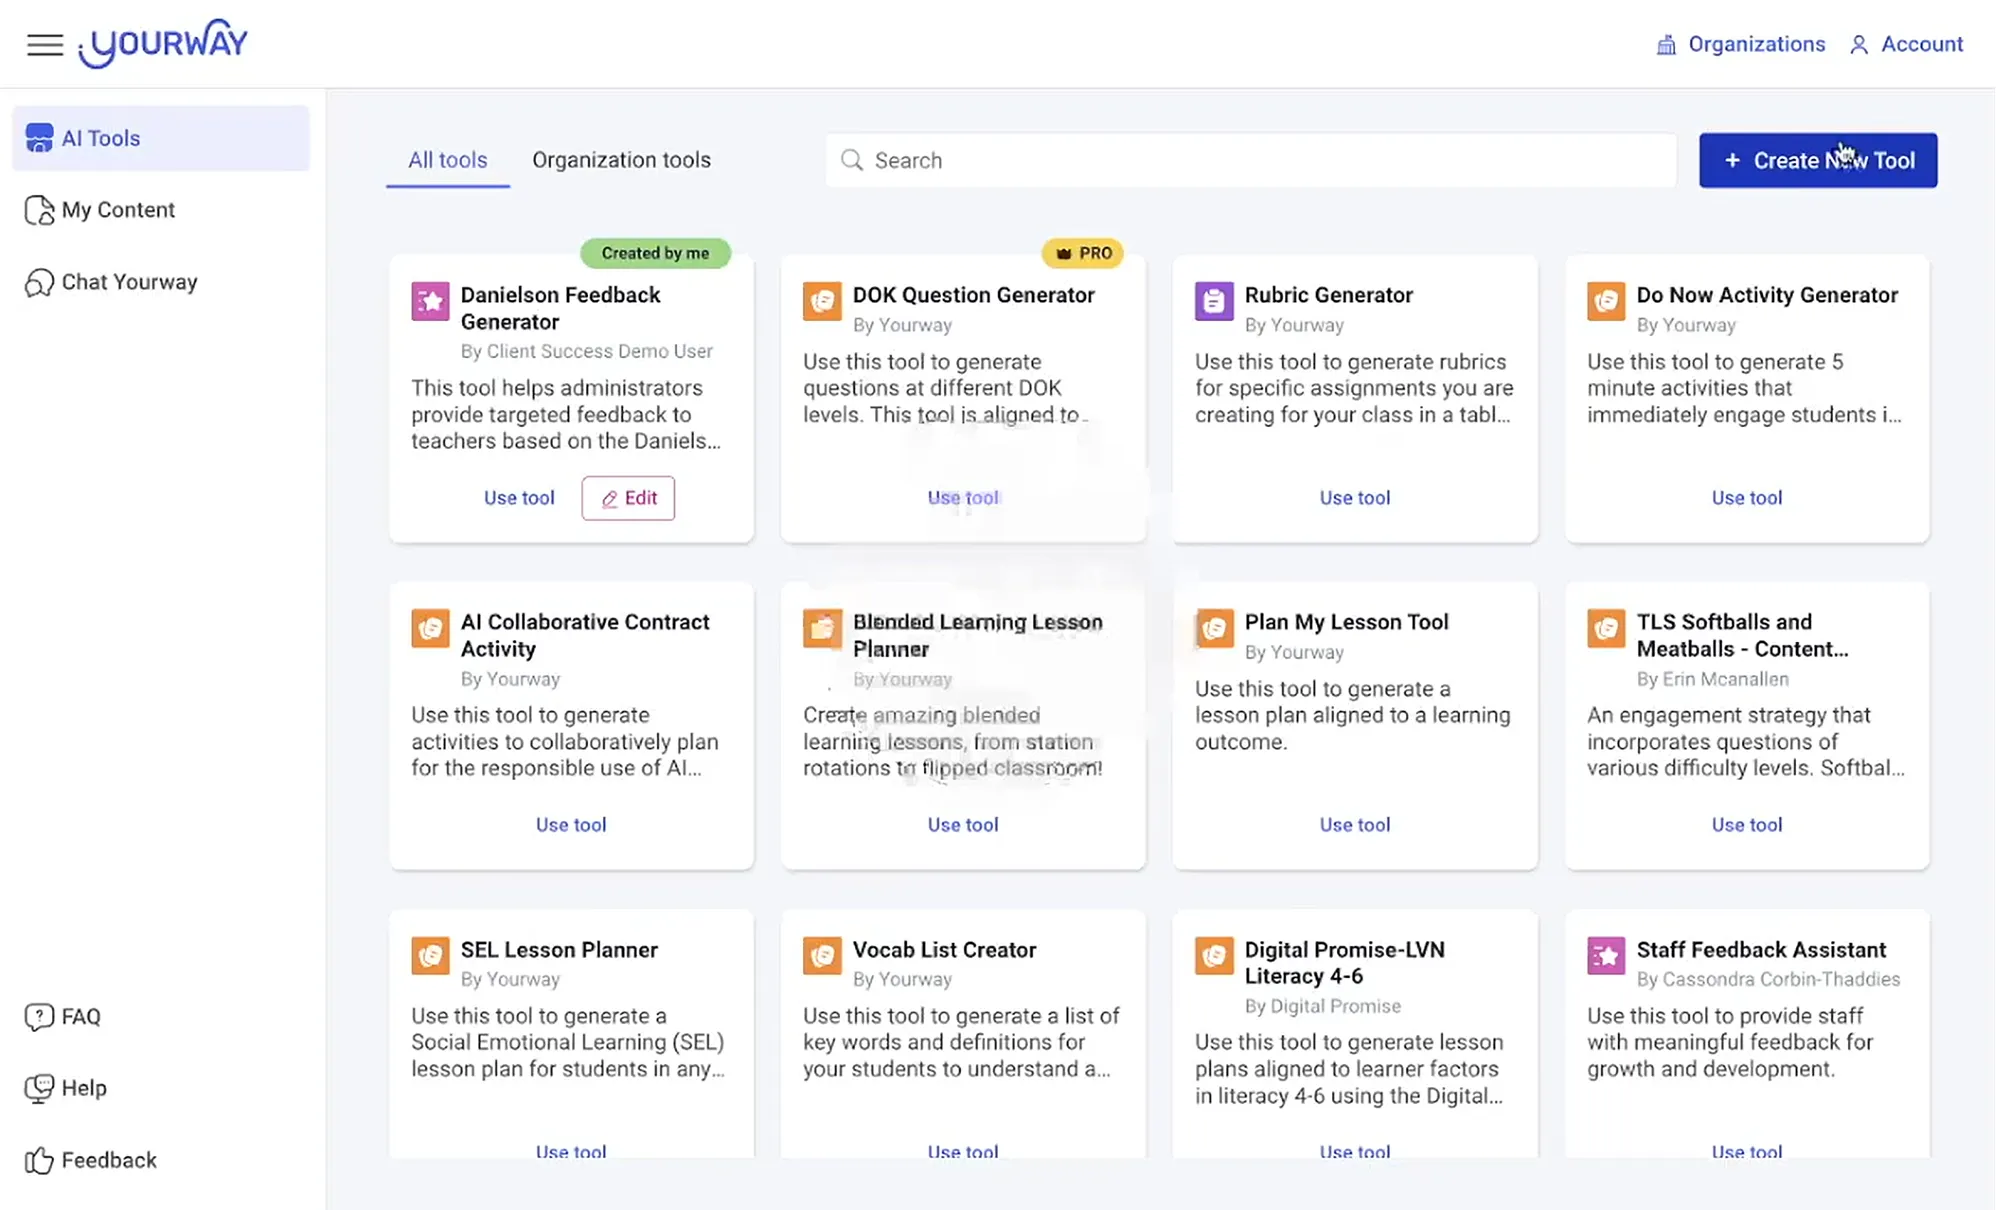Screen dimensions: 1996x1210
Task: Use tool for Do Now Activity Generator
Action: click(1746, 498)
